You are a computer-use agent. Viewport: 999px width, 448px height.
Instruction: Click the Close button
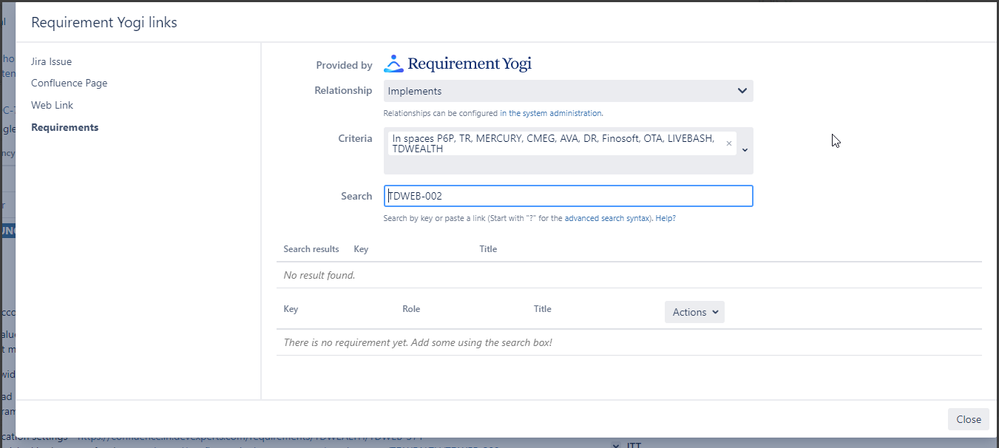click(x=968, y=419)
